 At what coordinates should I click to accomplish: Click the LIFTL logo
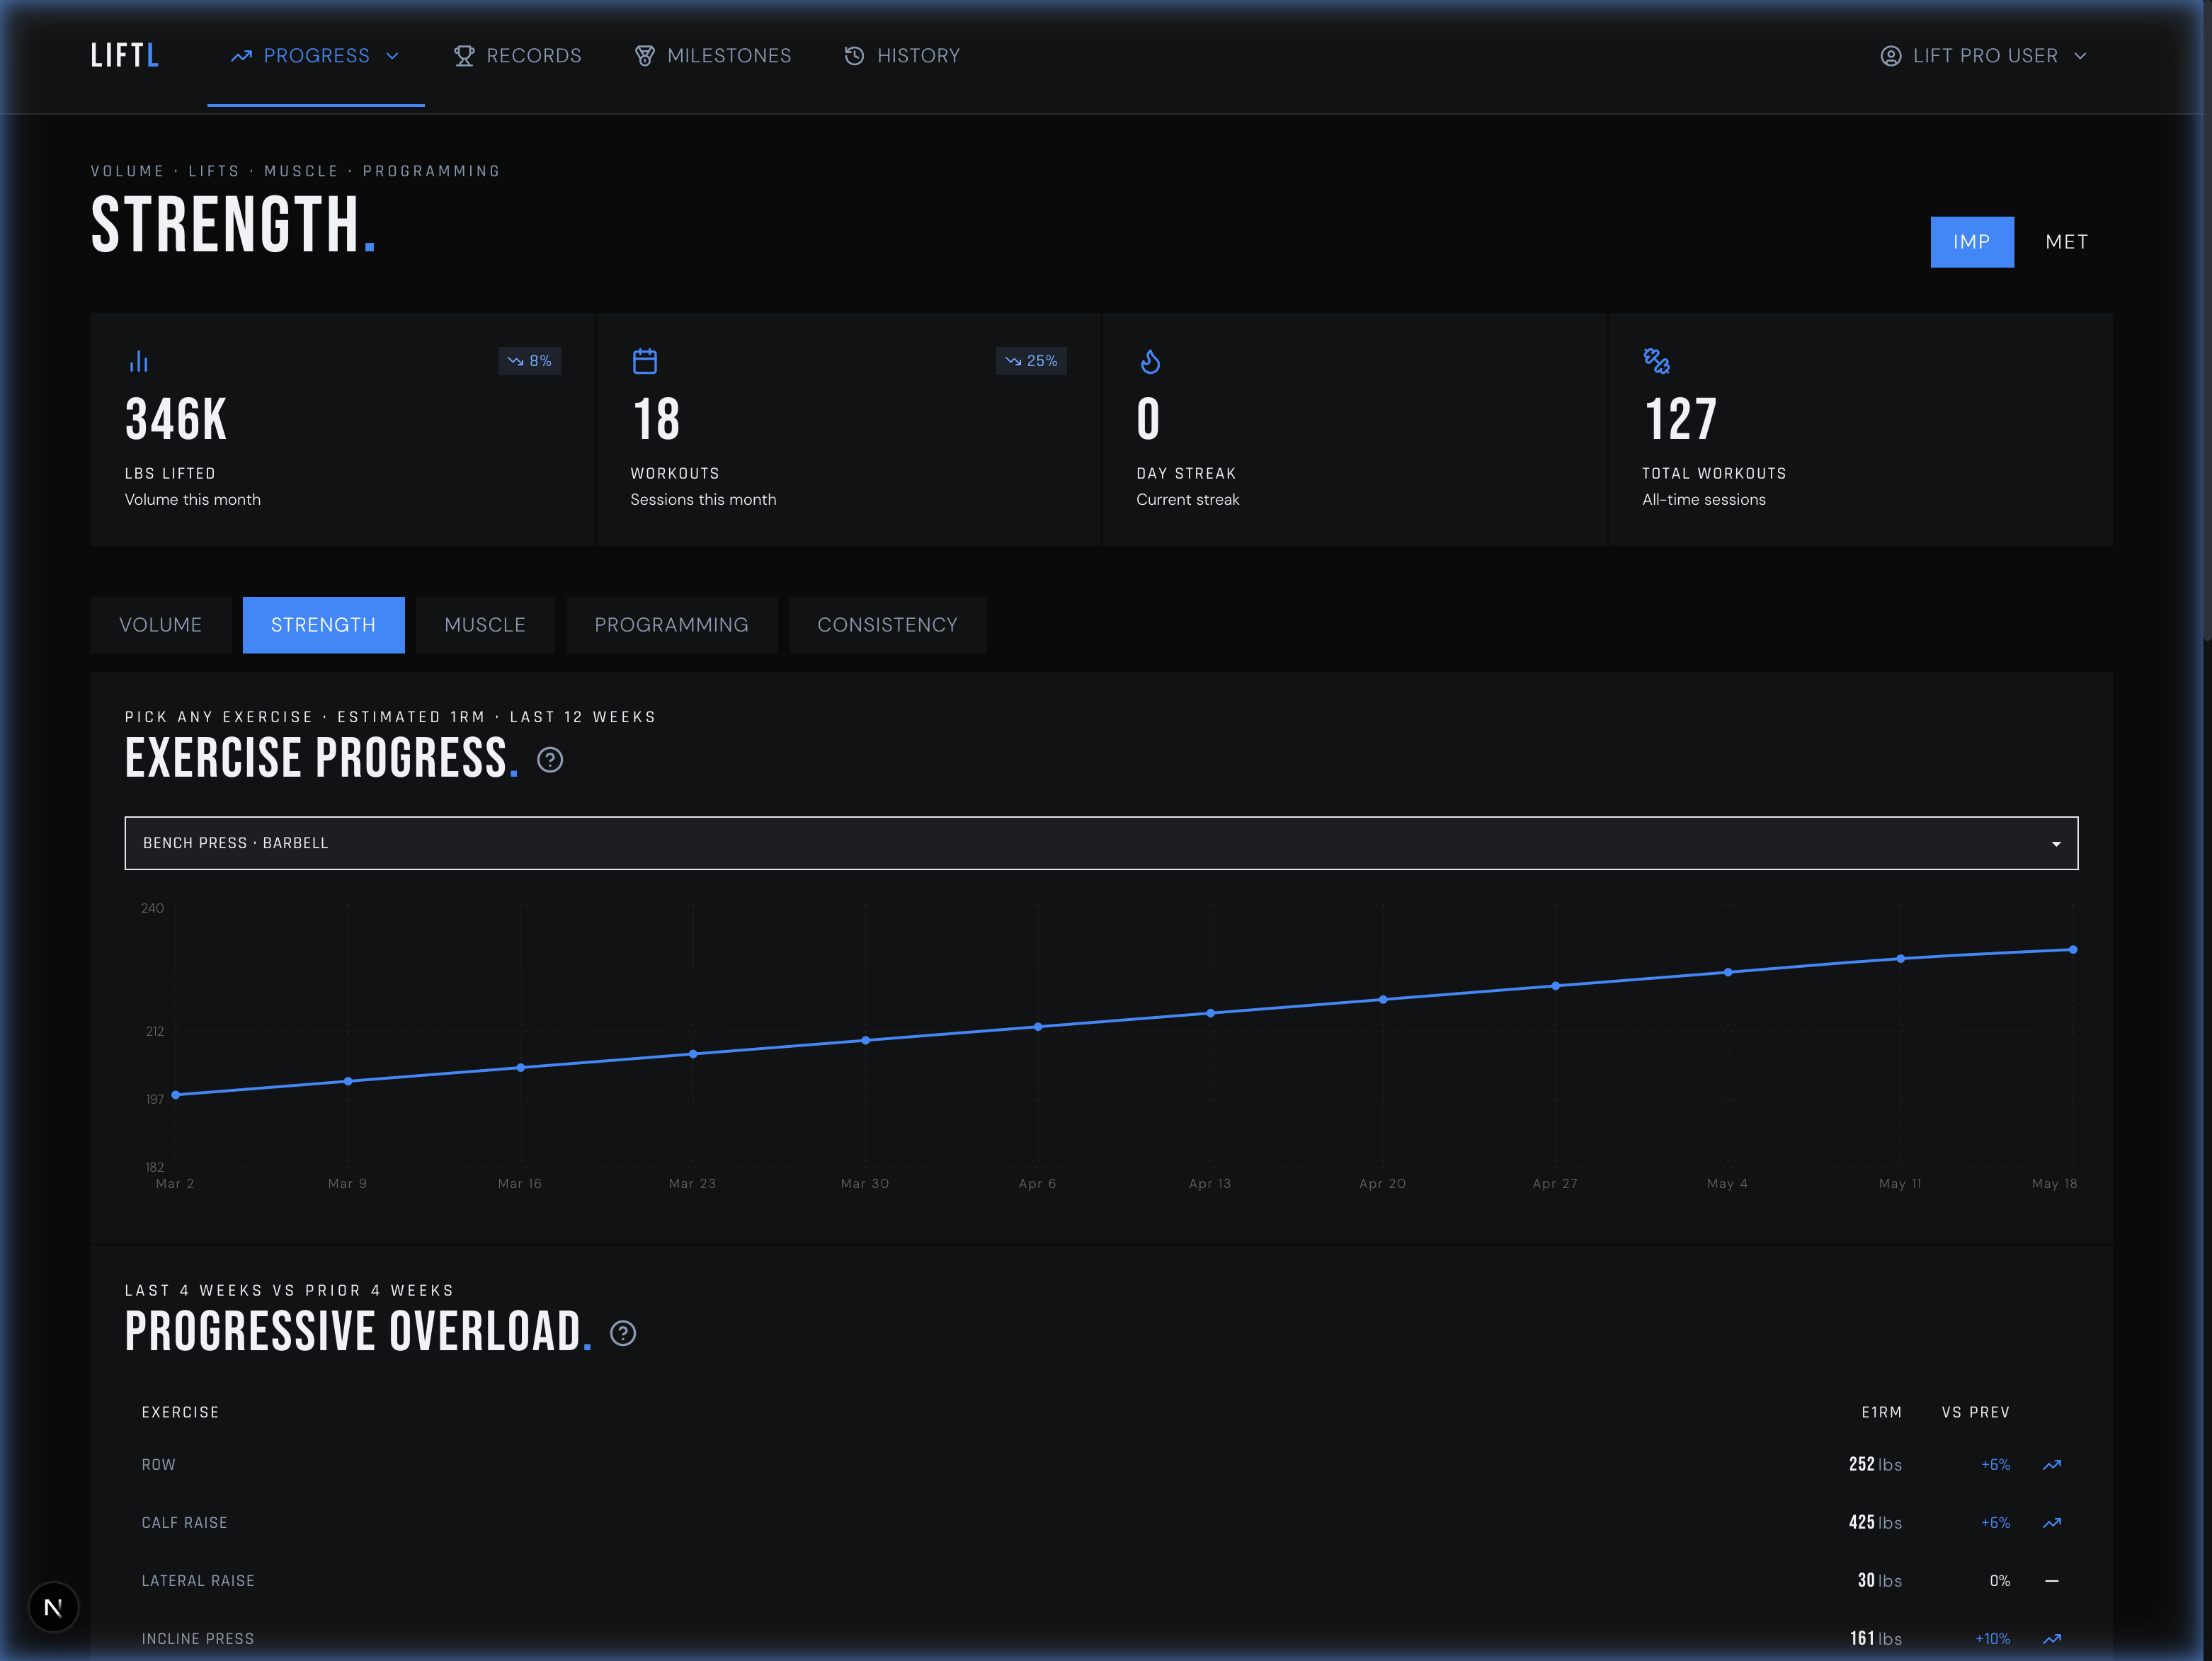click(x=124, y=56)
